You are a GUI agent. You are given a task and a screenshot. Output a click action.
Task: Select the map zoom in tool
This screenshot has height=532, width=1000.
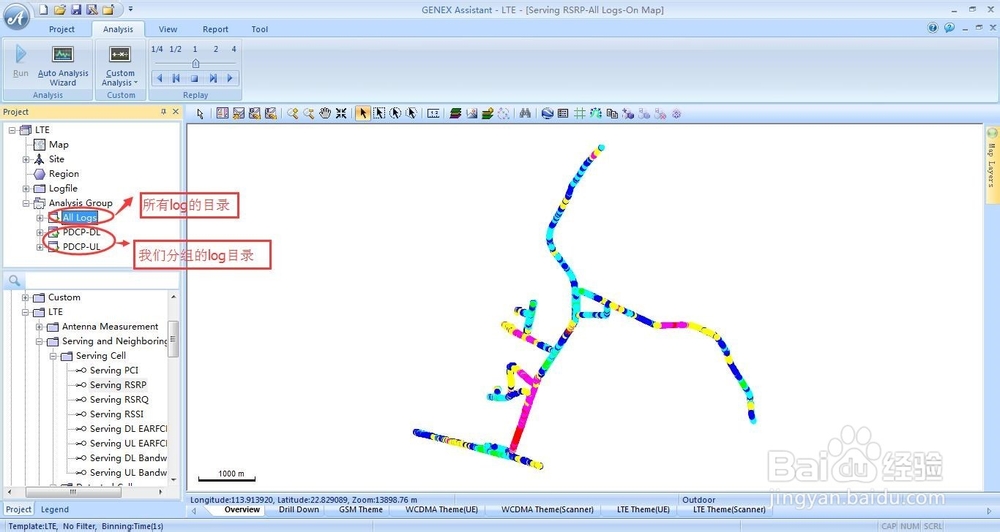[x=293, y=114]
